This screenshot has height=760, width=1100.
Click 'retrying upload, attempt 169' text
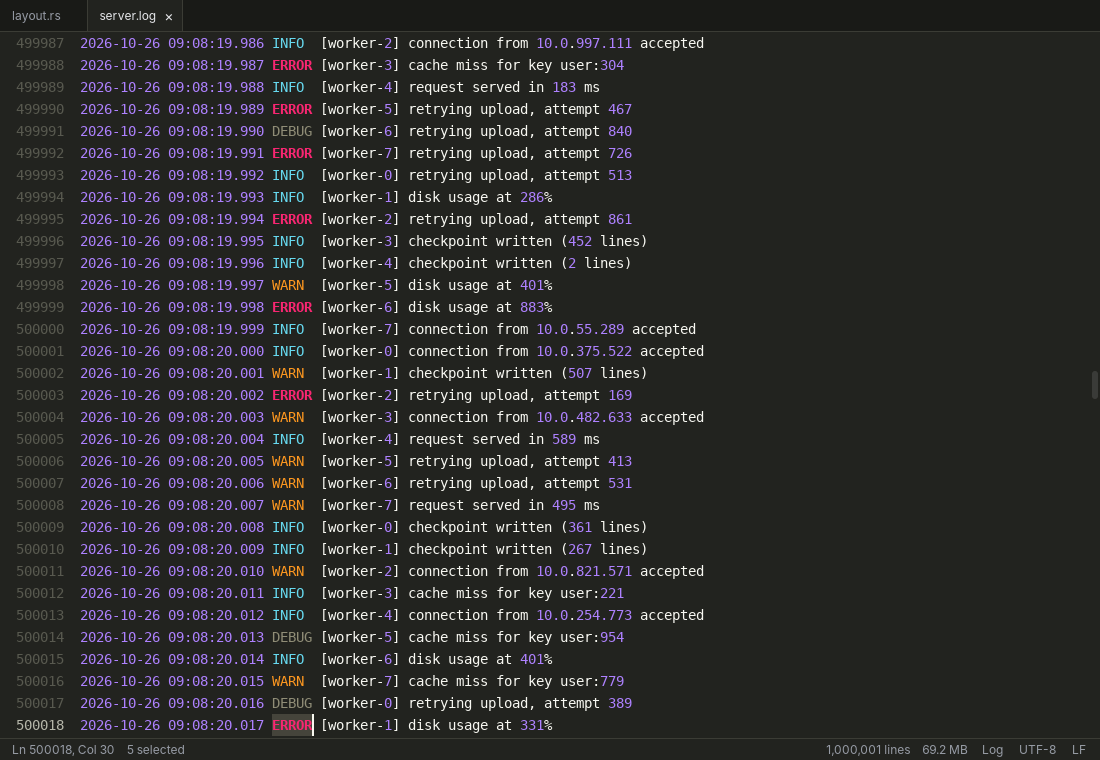click(x=520, y=395)
